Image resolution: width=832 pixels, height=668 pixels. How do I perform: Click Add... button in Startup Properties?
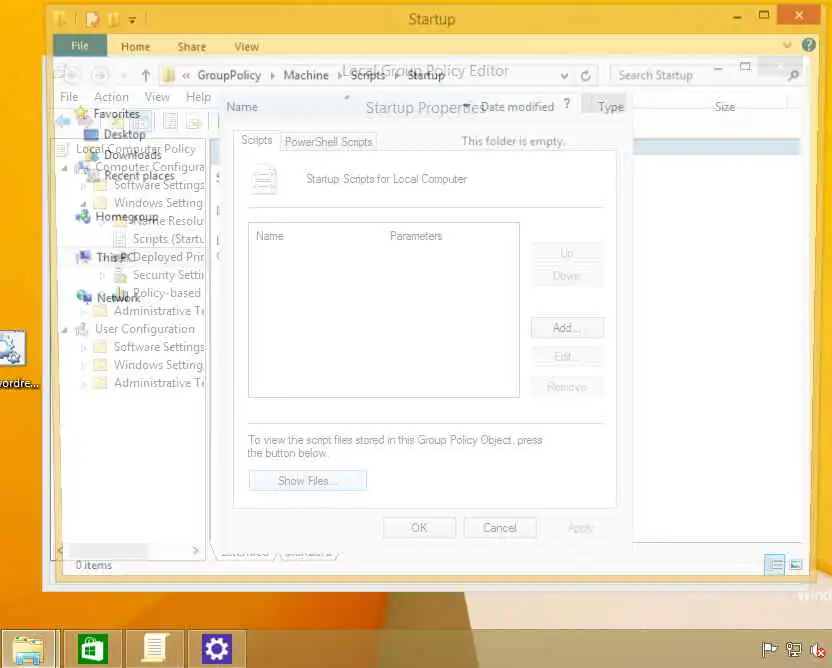pos(567,328)
